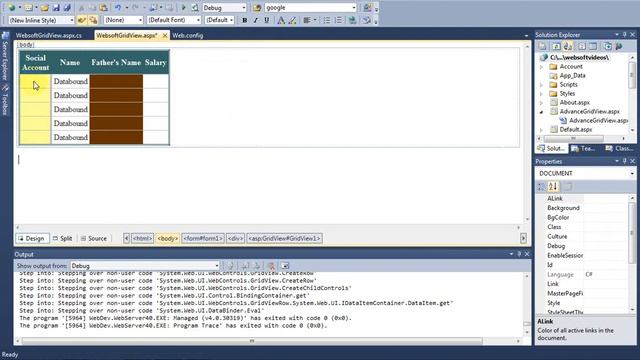Image resolution: width=640 pixels, height=360 pixels.
Task: Switch to Design view
Action: [32, 238]
